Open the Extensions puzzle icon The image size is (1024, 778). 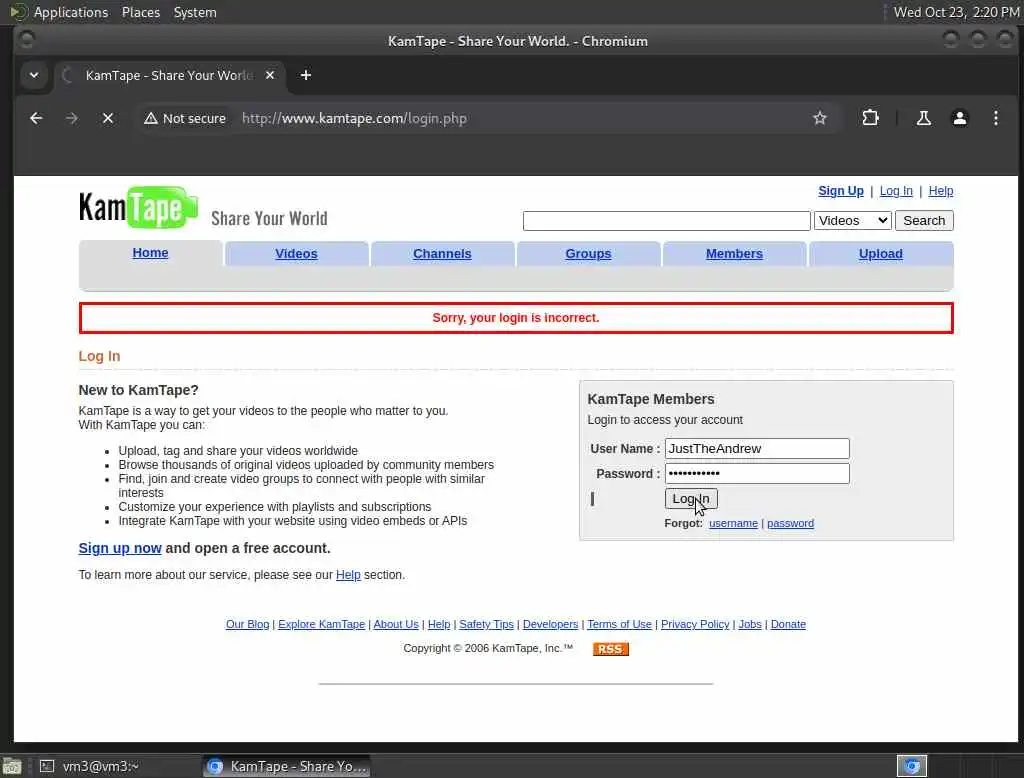pyautogui.click(x=870, y=118)
